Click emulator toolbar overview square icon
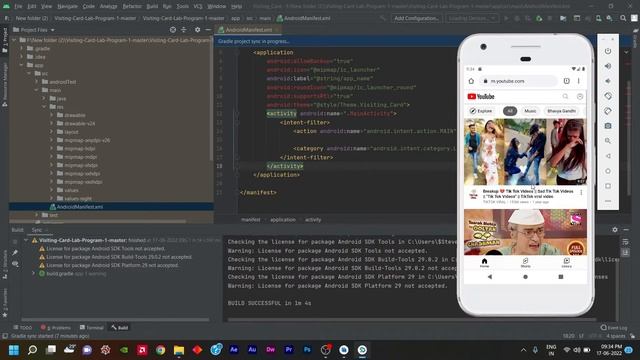Image resolution: width=640 pixels, height=360 pixels. click(x=608, y=186)
